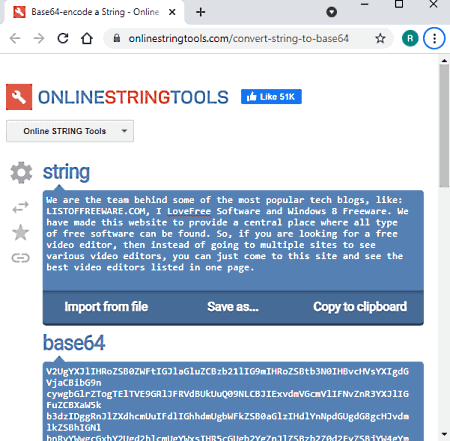450x441 pixels.
Task: Click the address bar URL
Action: pos(239,39)
